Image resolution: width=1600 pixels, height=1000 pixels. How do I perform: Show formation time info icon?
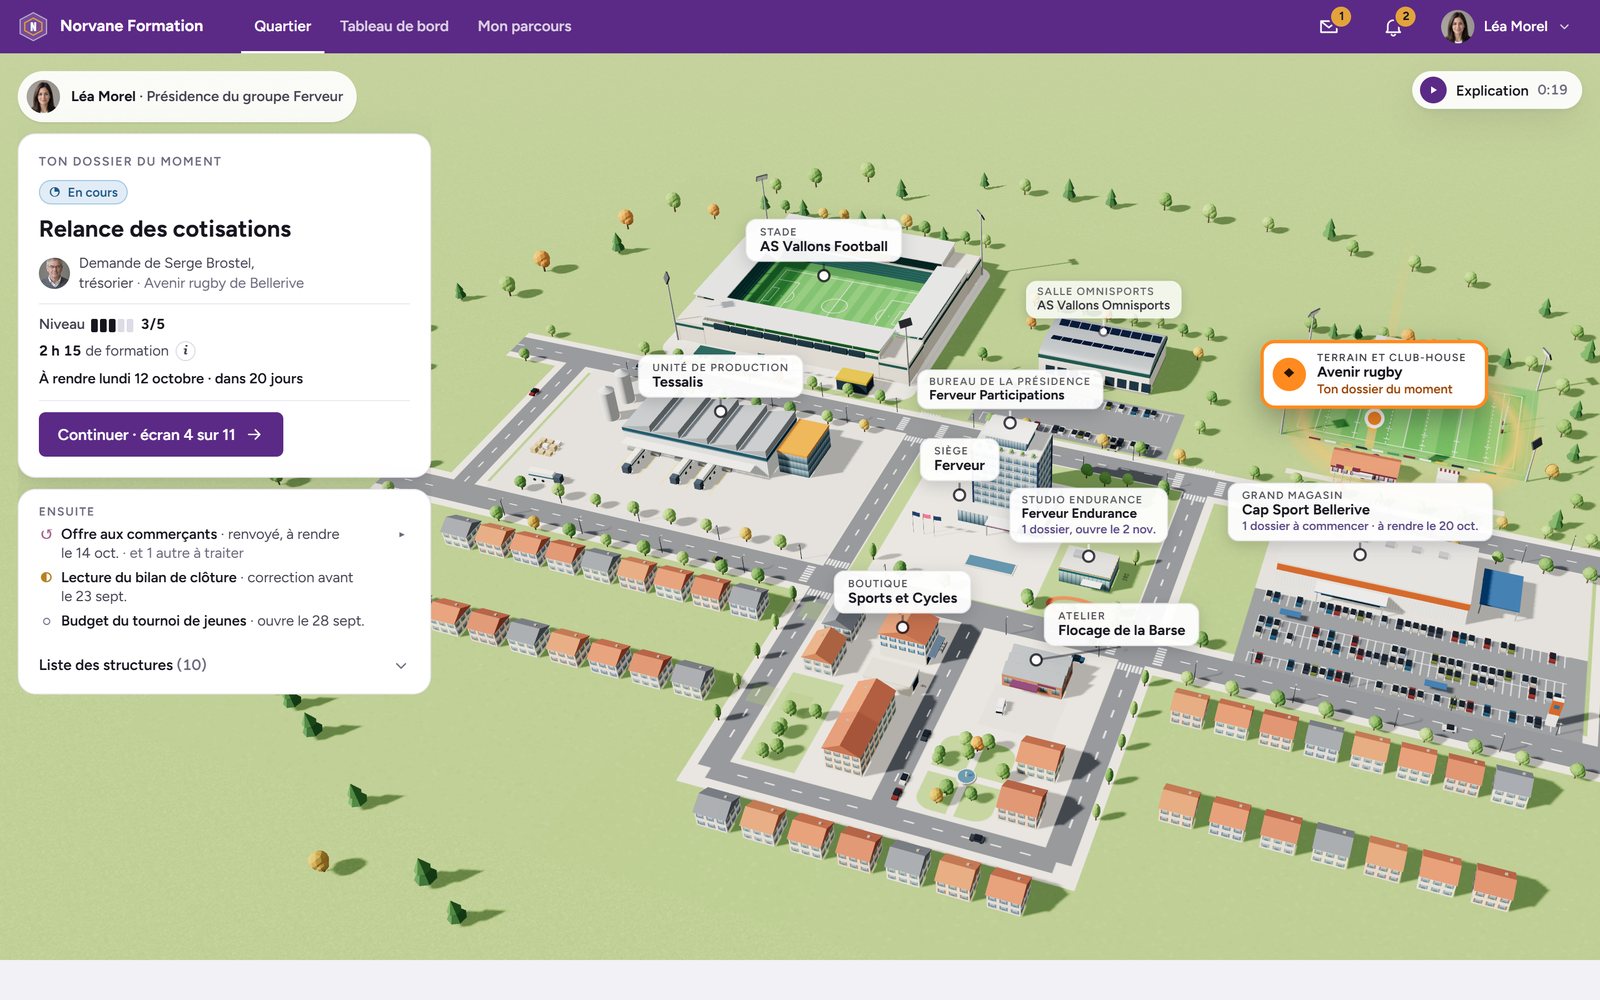pos(185,351)
